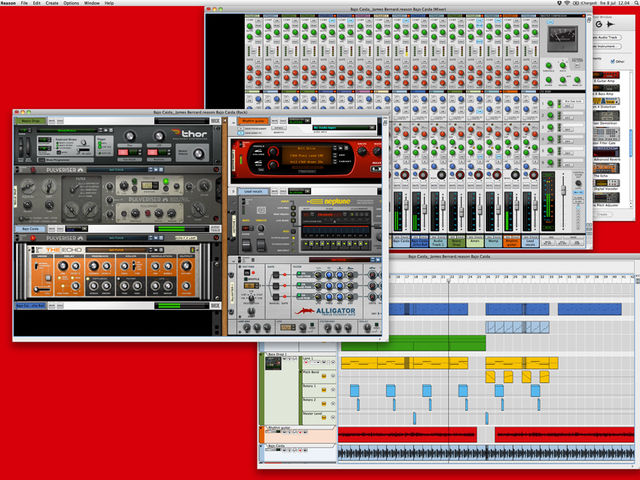
Task: Select The Echo thumbnail in tool window
Action: [x=606, y=168]
